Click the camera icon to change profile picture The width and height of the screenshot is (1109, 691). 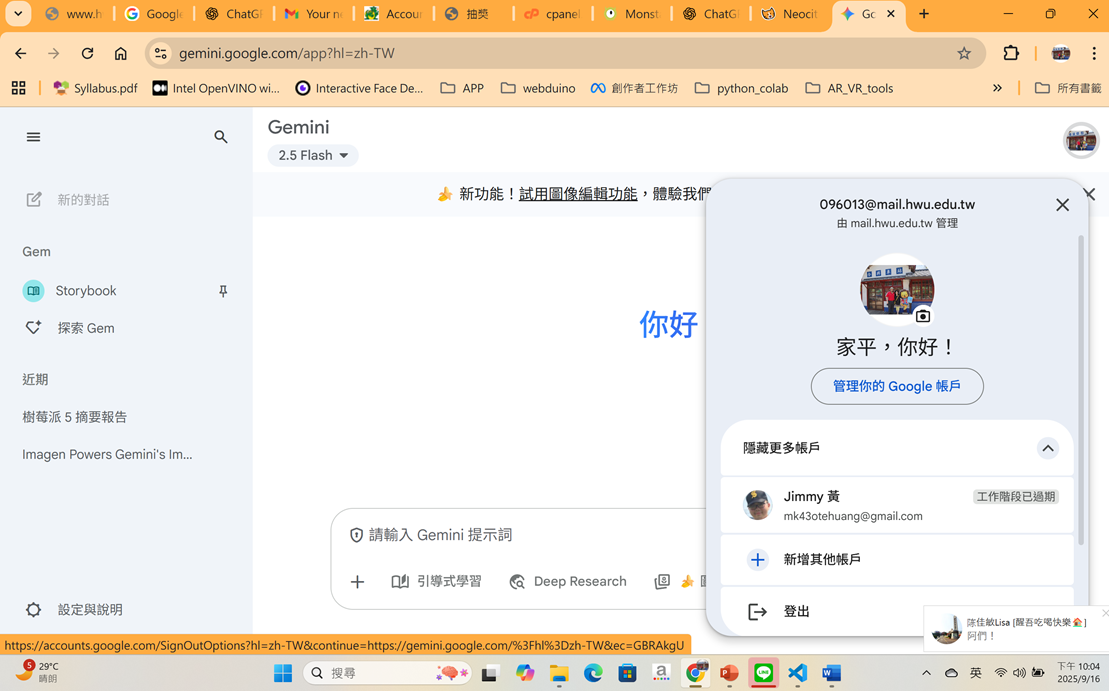pyautogui.click(x=922, y=316)
